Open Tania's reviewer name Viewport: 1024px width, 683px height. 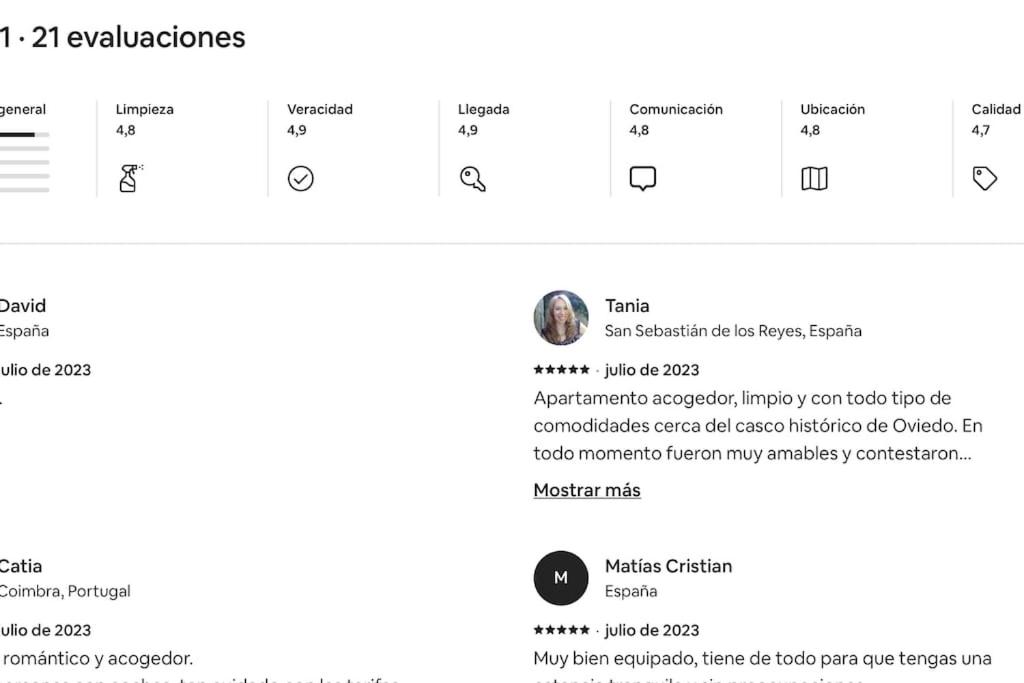(627, 306)
